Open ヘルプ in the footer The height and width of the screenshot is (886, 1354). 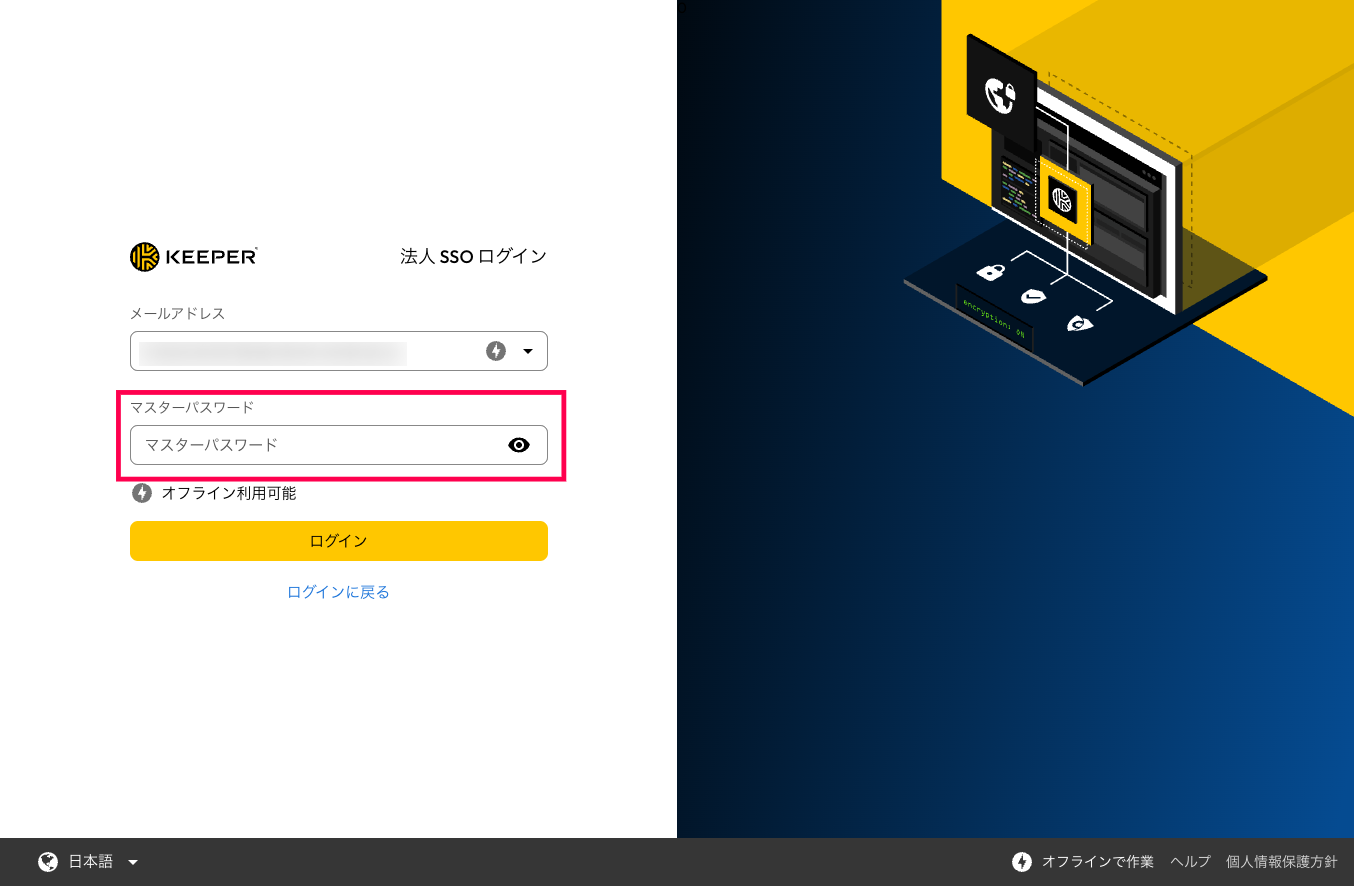pos(1190,862)
